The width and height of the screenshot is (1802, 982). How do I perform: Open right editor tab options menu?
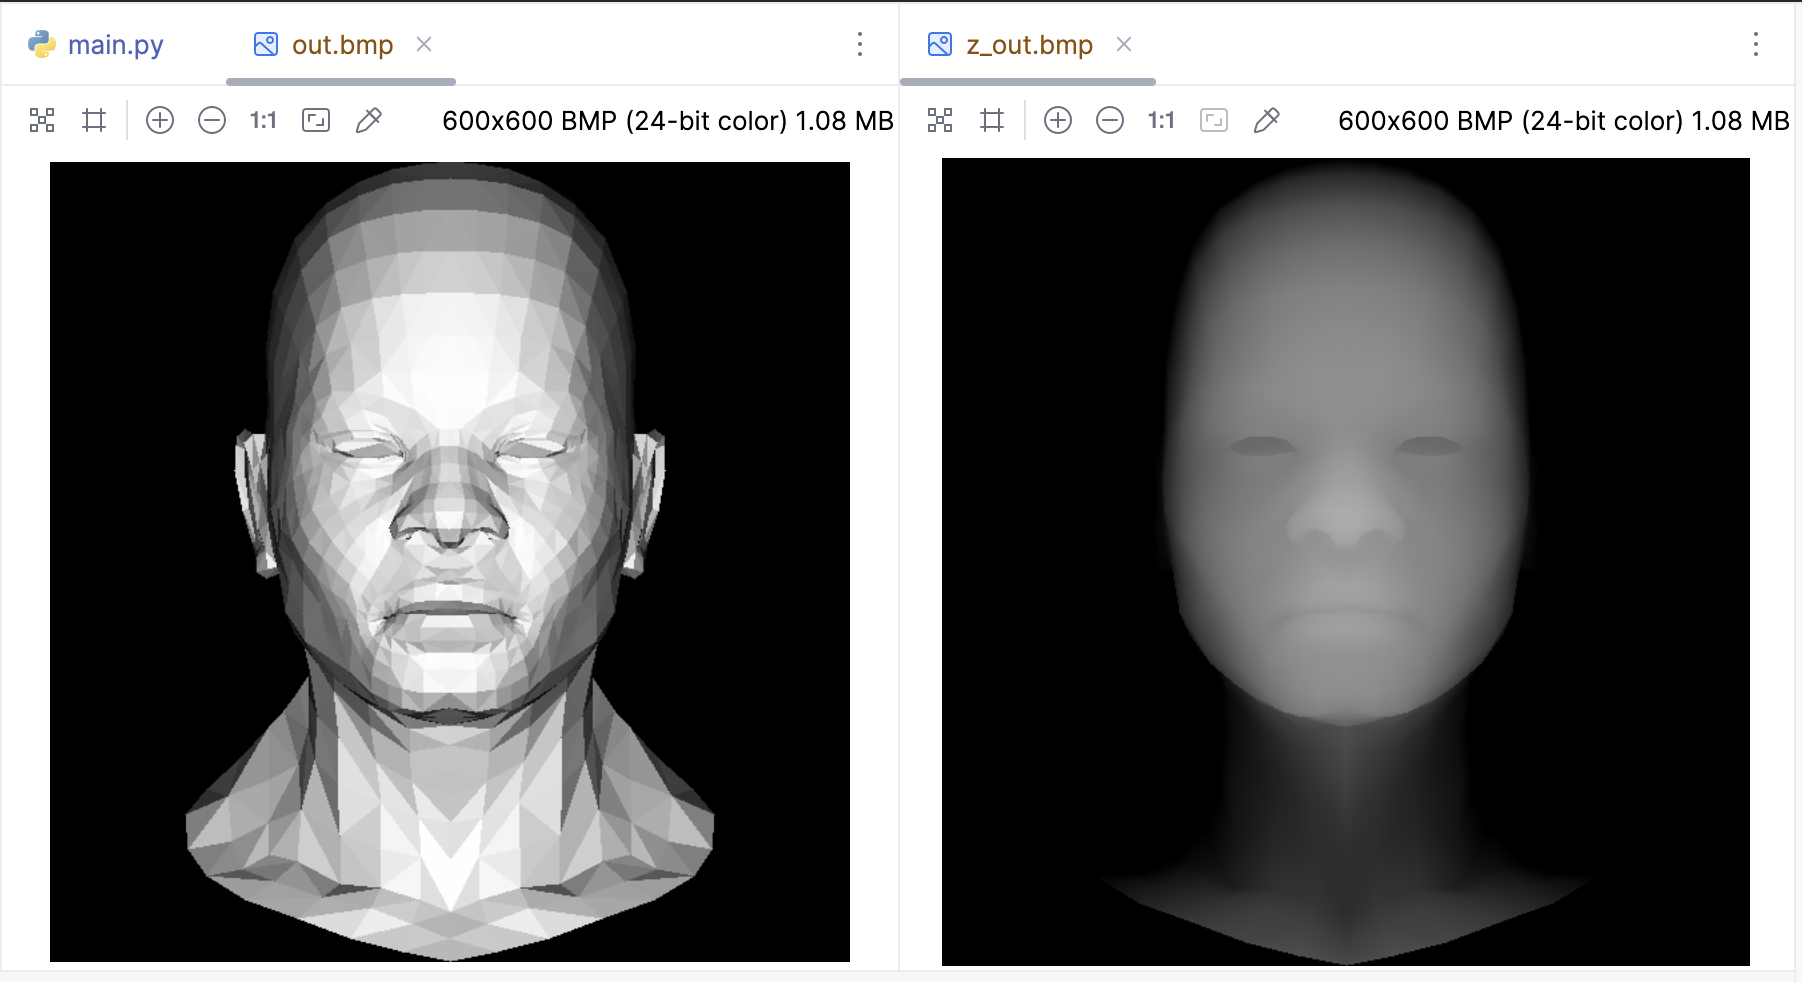point(1756,44)
